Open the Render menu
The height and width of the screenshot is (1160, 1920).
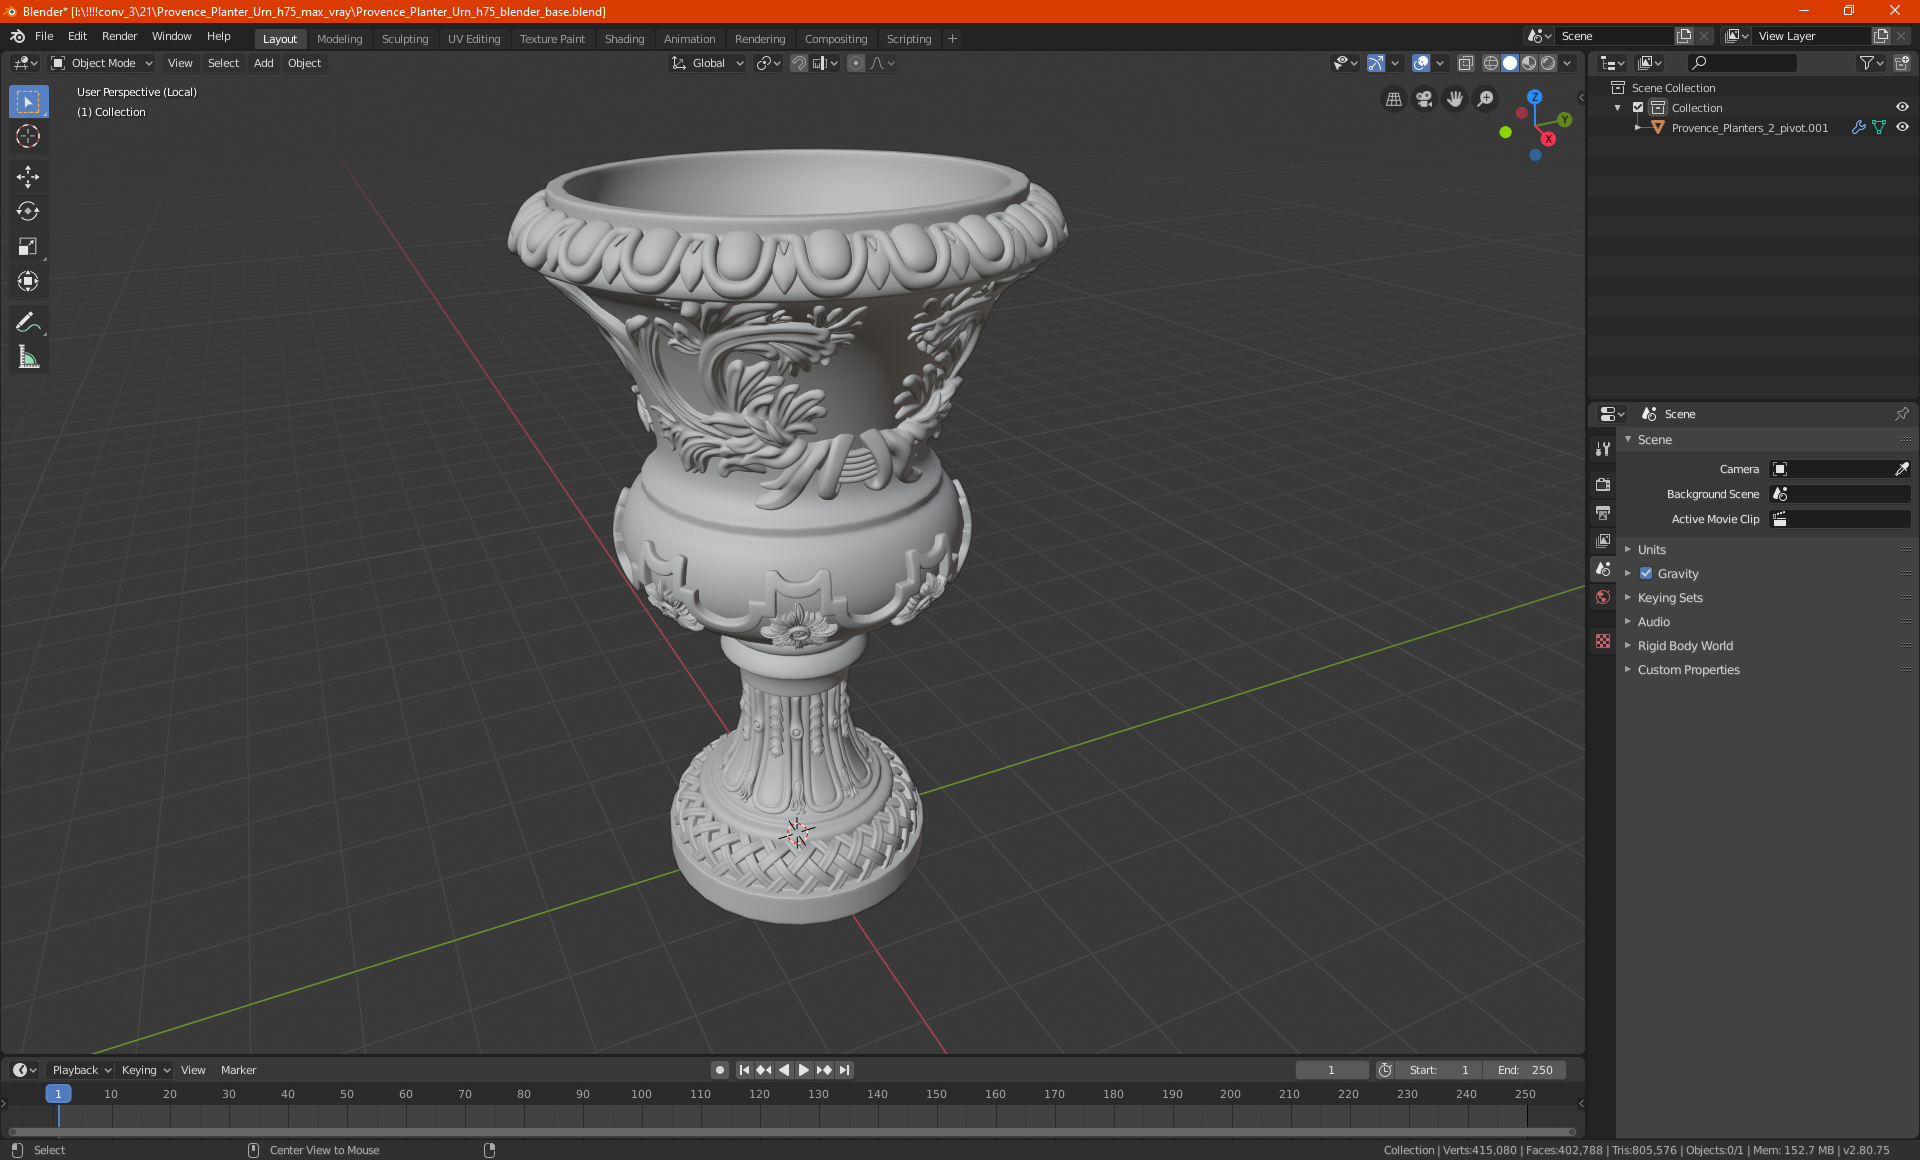click(119, 36)
